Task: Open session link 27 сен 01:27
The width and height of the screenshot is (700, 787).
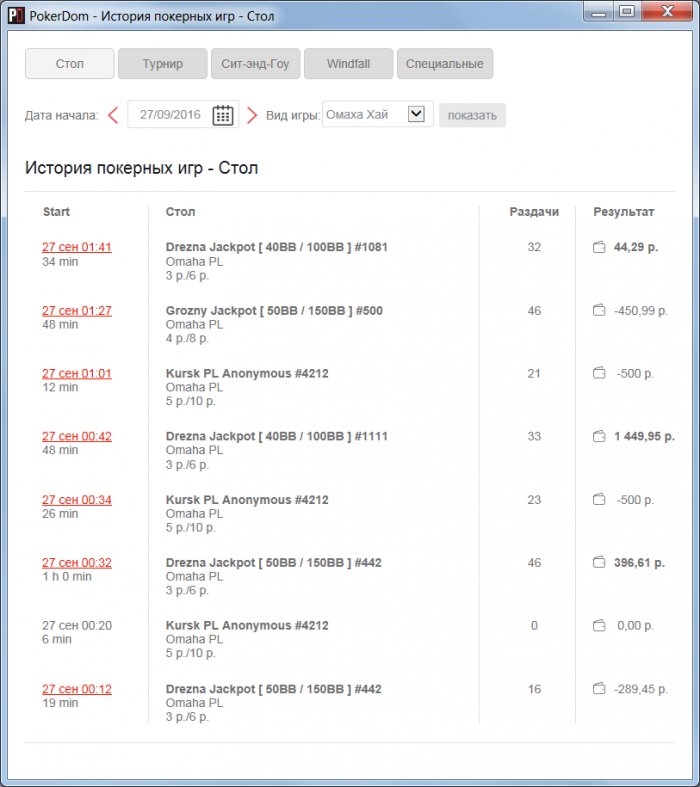Action: tap(77, 311)
